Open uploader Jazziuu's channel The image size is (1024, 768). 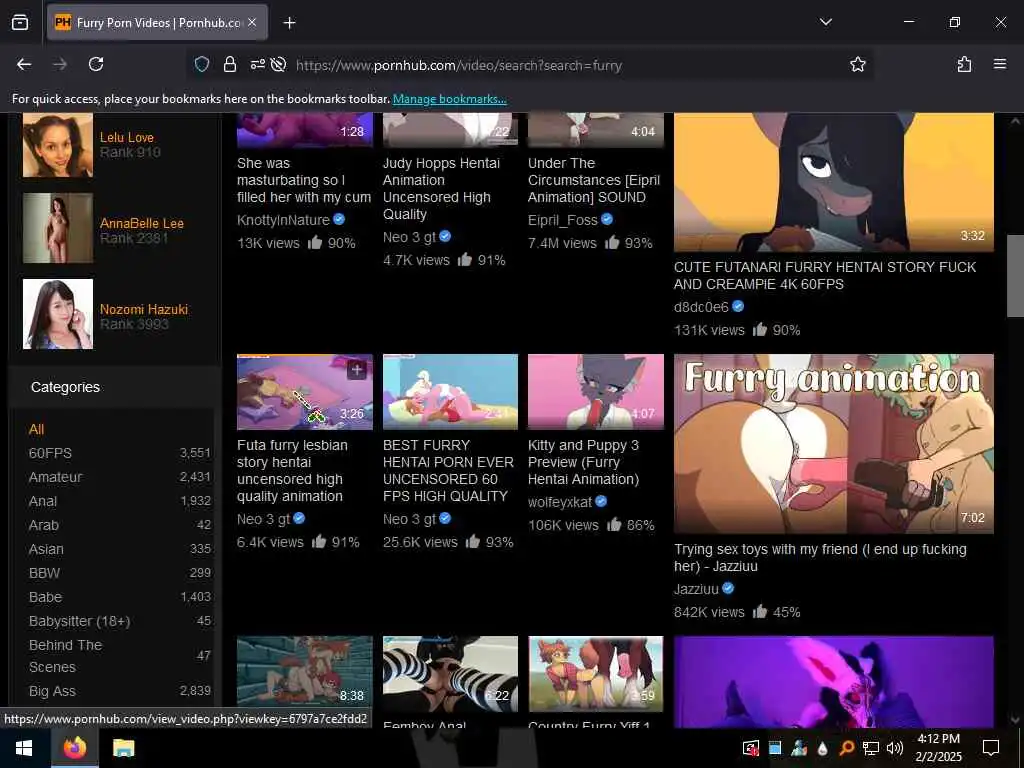(696, 589)
